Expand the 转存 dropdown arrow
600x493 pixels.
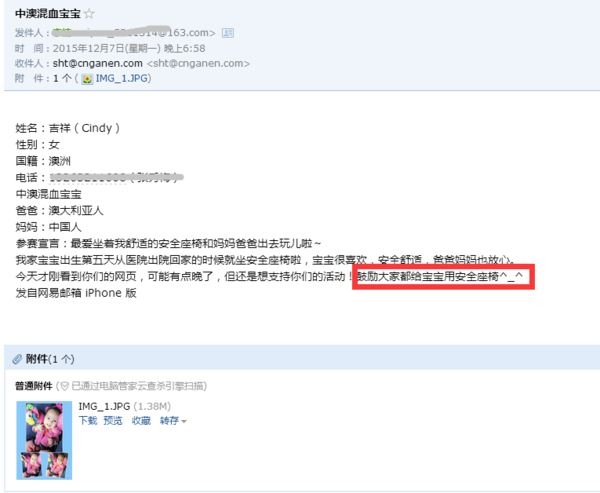click(184, 421)
